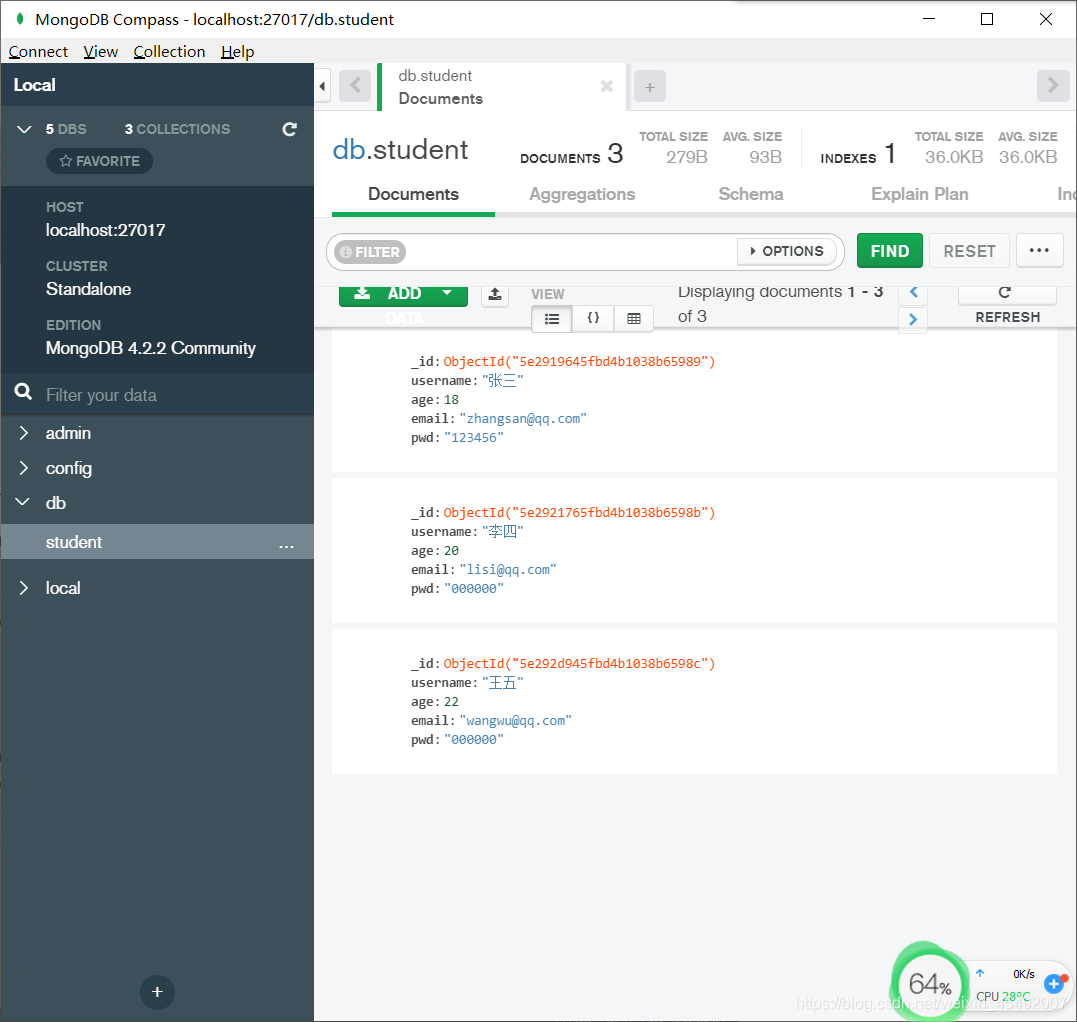Switch to table view
The width and height of the screenshot is (1077, 1022).
(633, 319)
